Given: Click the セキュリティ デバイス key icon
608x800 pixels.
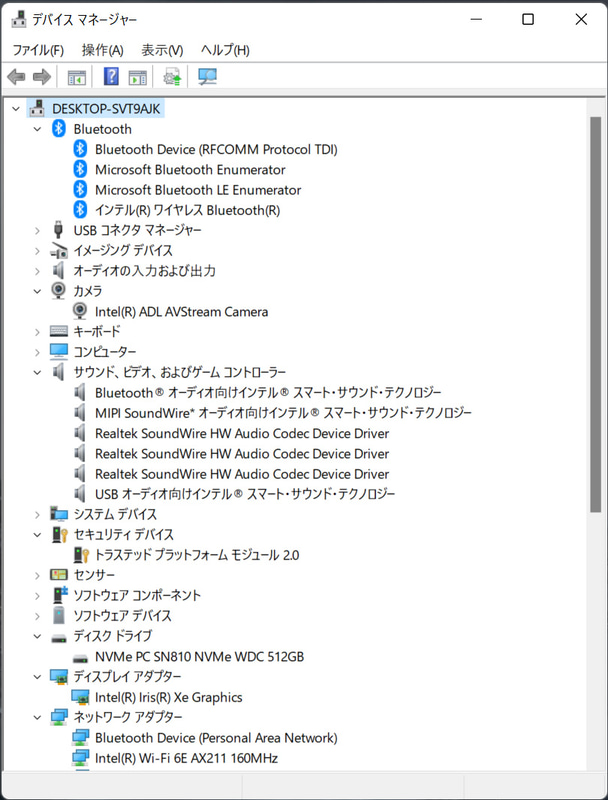Looking at the screenshot, I should [x=60, y=534].
